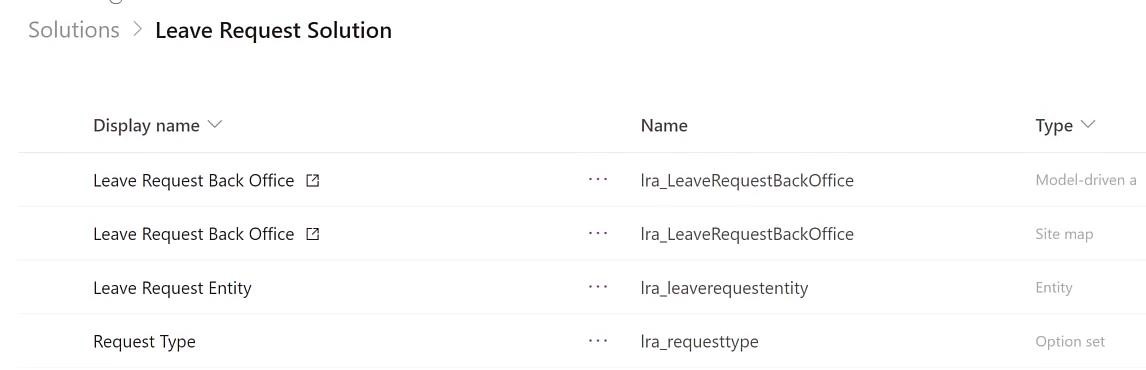Click the Type column header text

point(1054,126)
